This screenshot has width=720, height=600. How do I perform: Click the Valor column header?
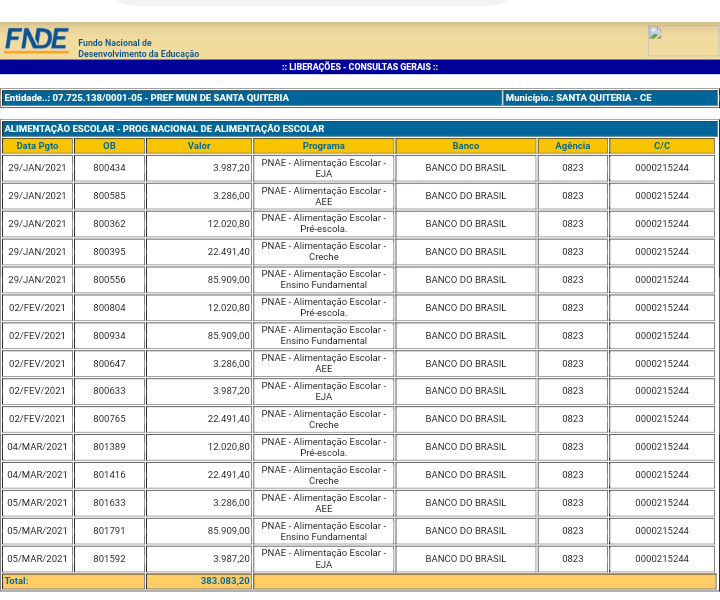(x=199, y=146)
